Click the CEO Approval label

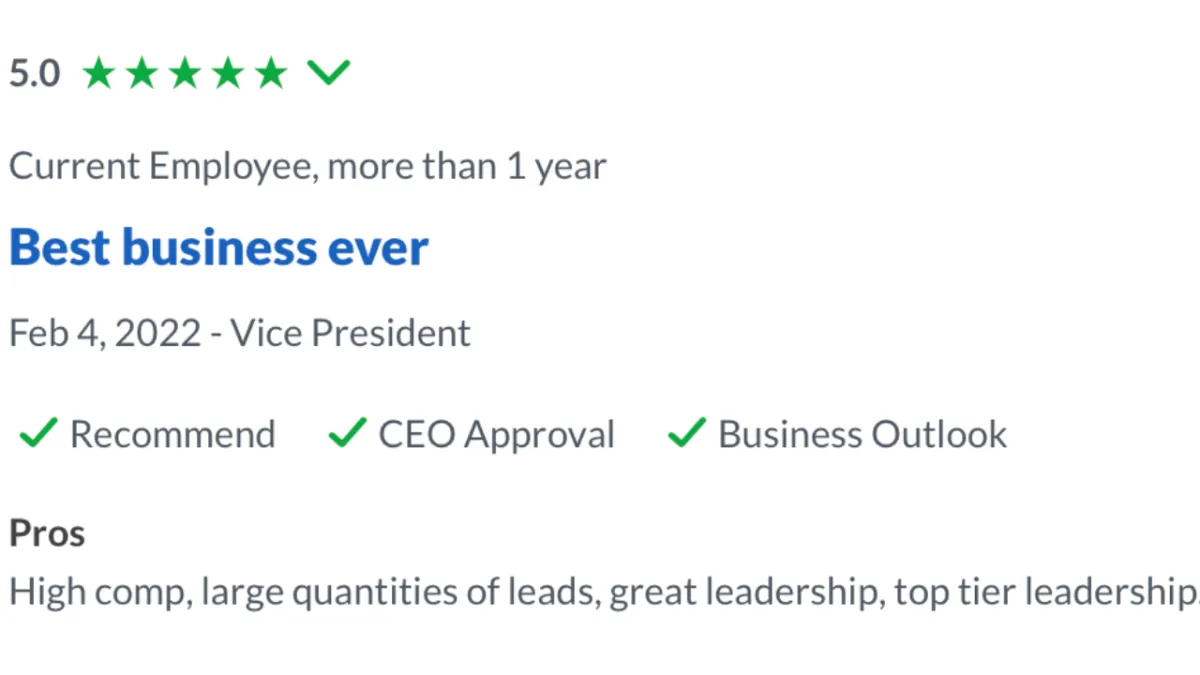point(496,435)
